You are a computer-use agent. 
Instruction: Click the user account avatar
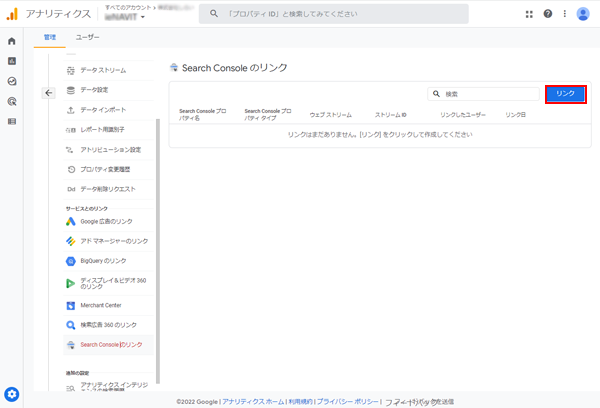click(583, 14)
